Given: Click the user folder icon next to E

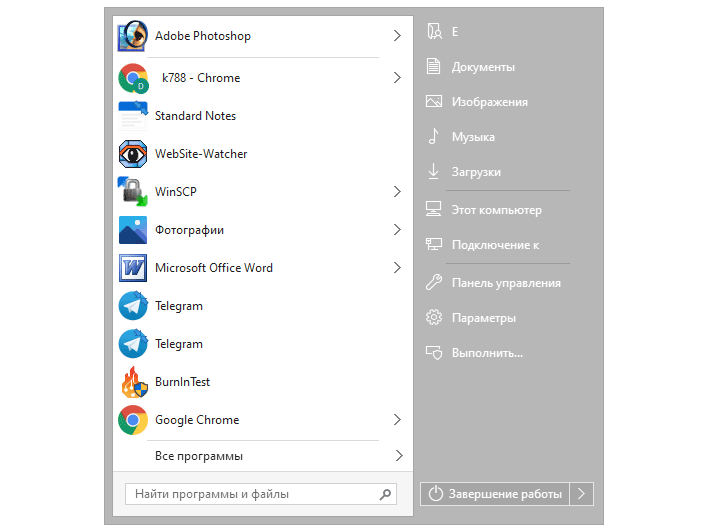Looking at the screenshot, I should click(434, 32).
